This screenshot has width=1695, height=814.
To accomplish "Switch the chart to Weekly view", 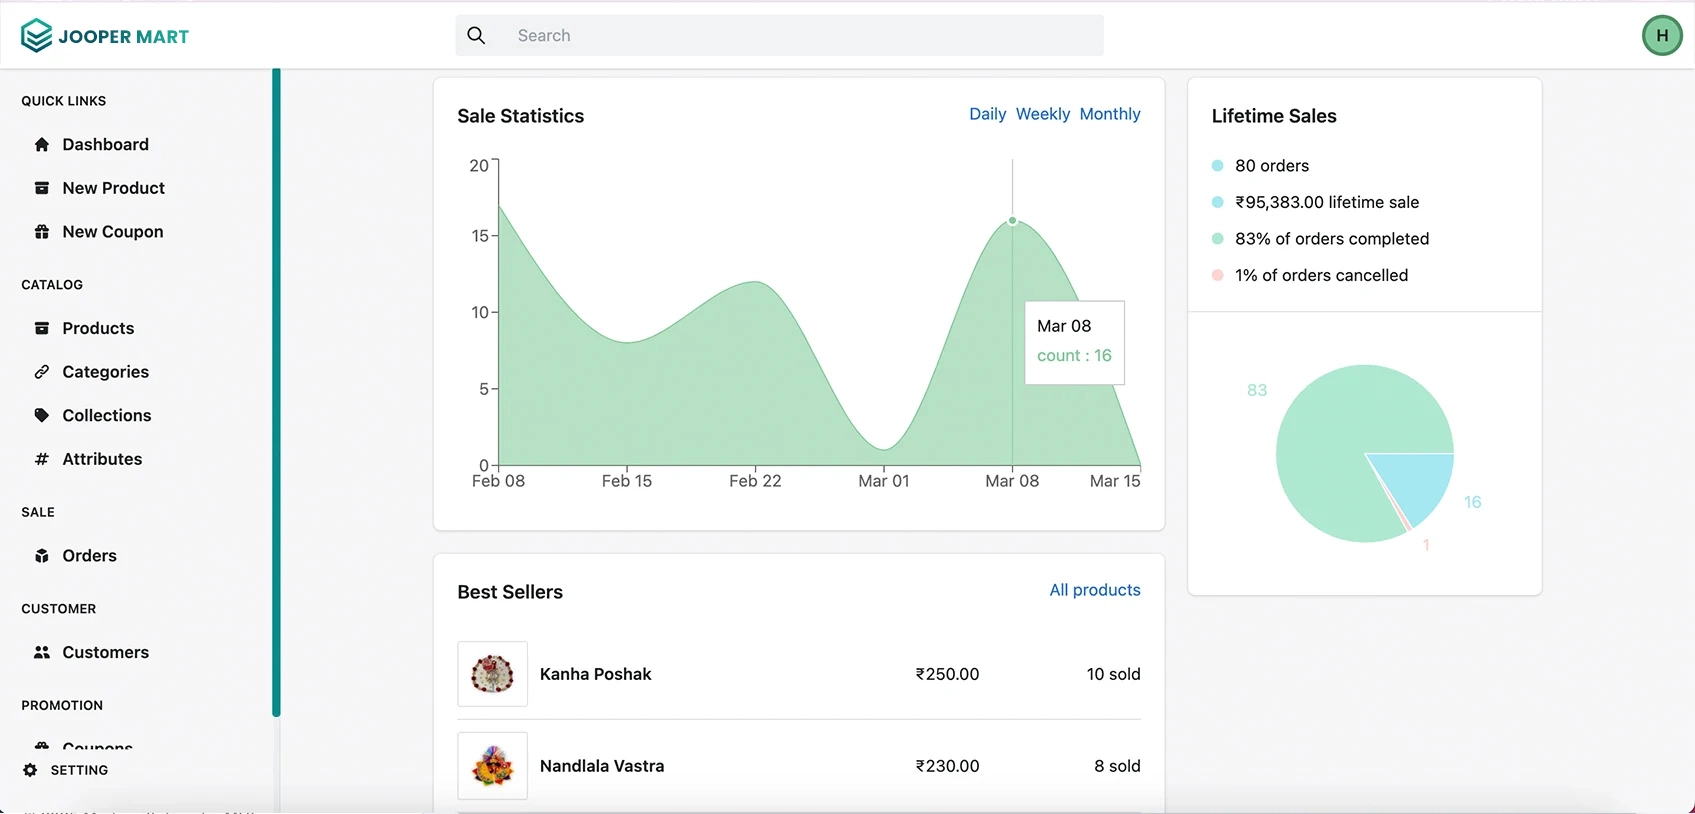I will 1042,114.
